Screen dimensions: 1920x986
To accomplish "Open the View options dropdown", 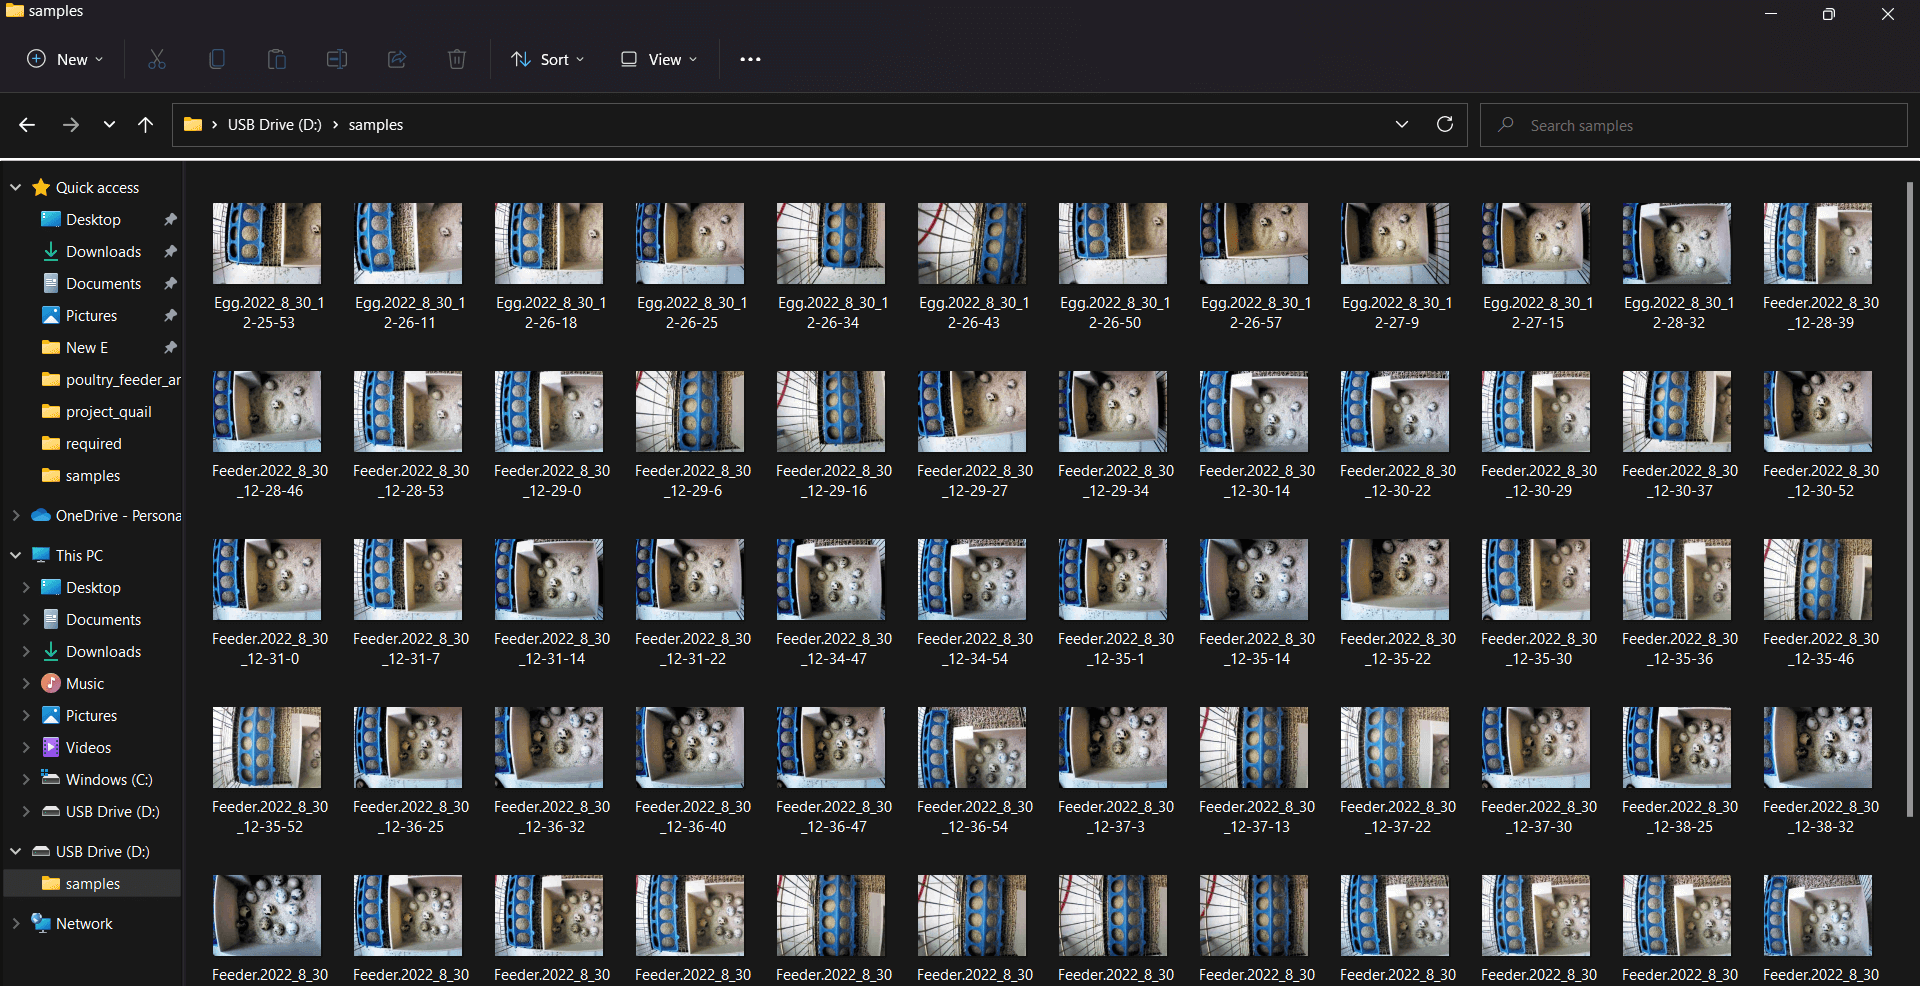I will (658, 60).
